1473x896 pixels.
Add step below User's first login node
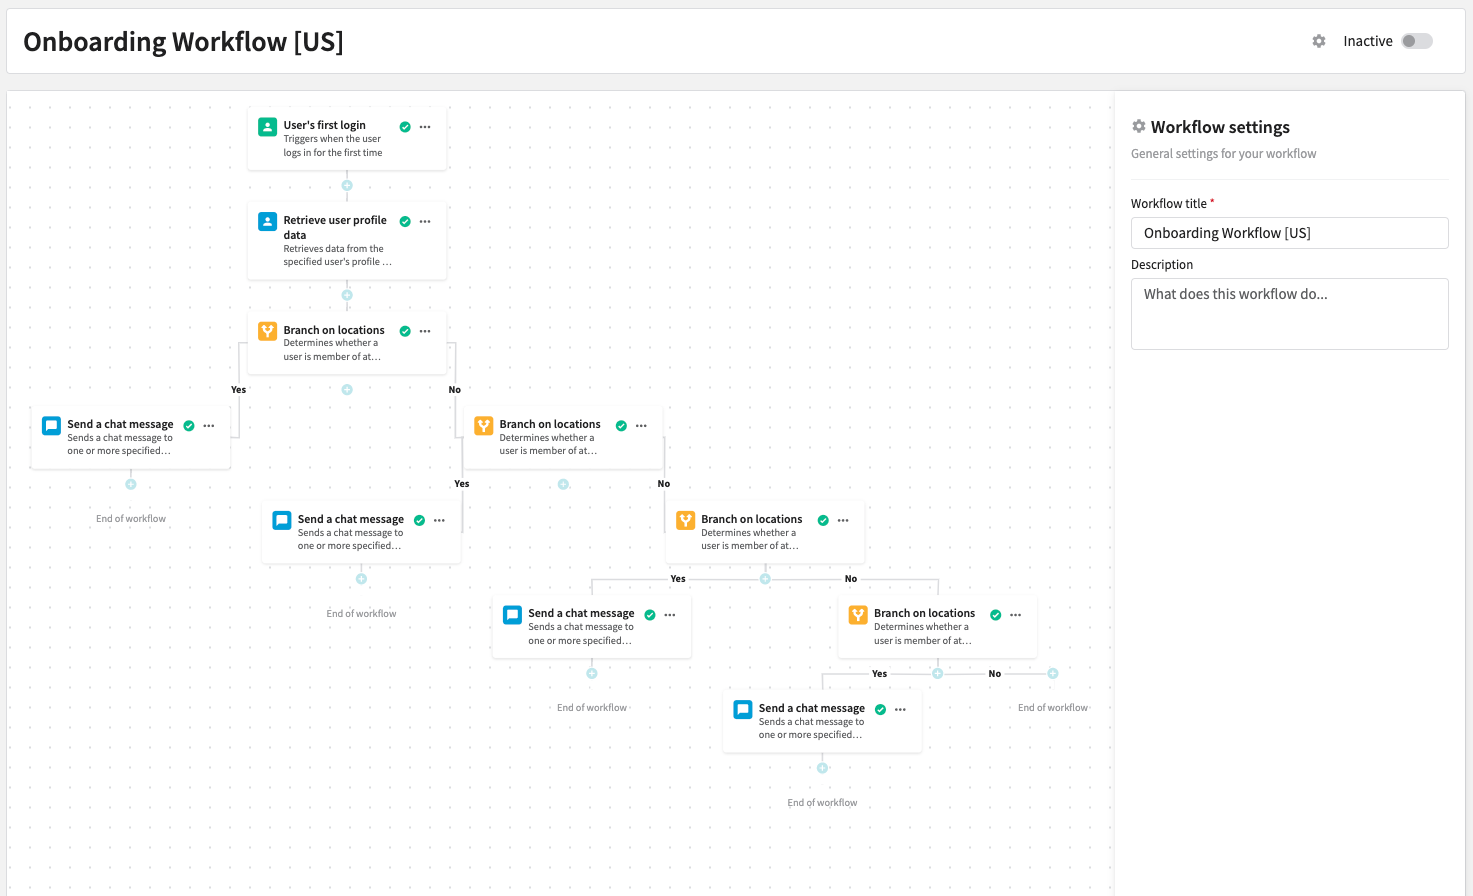(x=347, y=185)
